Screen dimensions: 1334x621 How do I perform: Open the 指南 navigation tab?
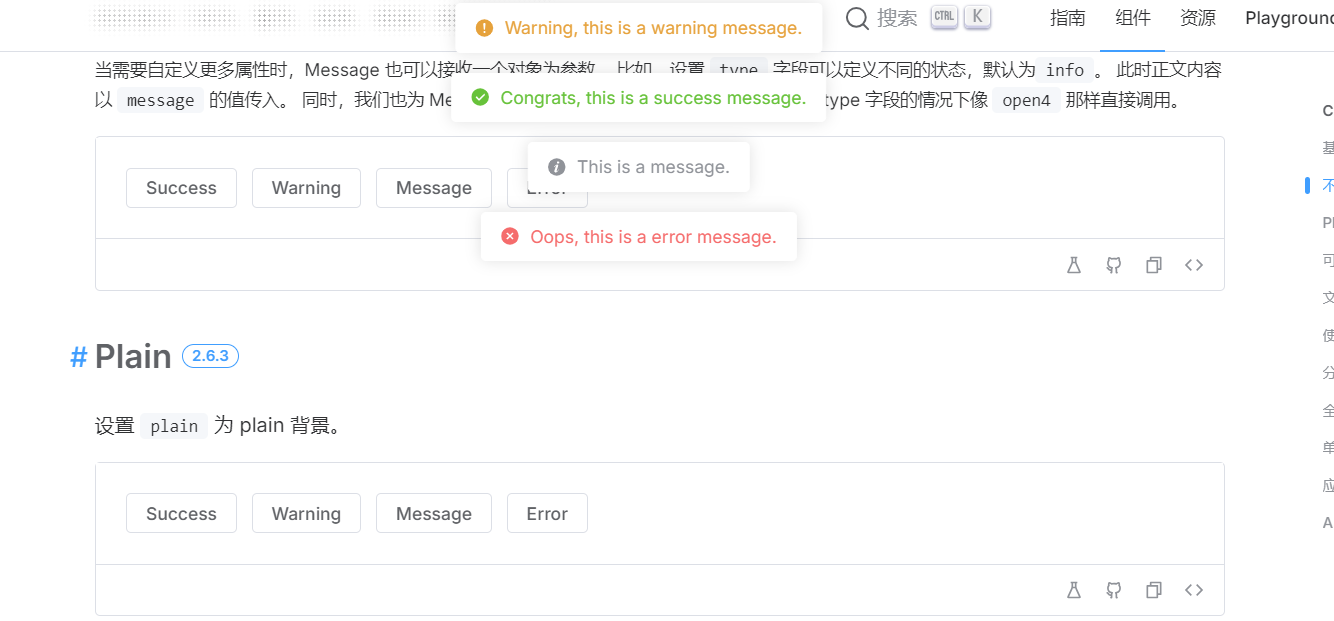tap(1068, 18)
